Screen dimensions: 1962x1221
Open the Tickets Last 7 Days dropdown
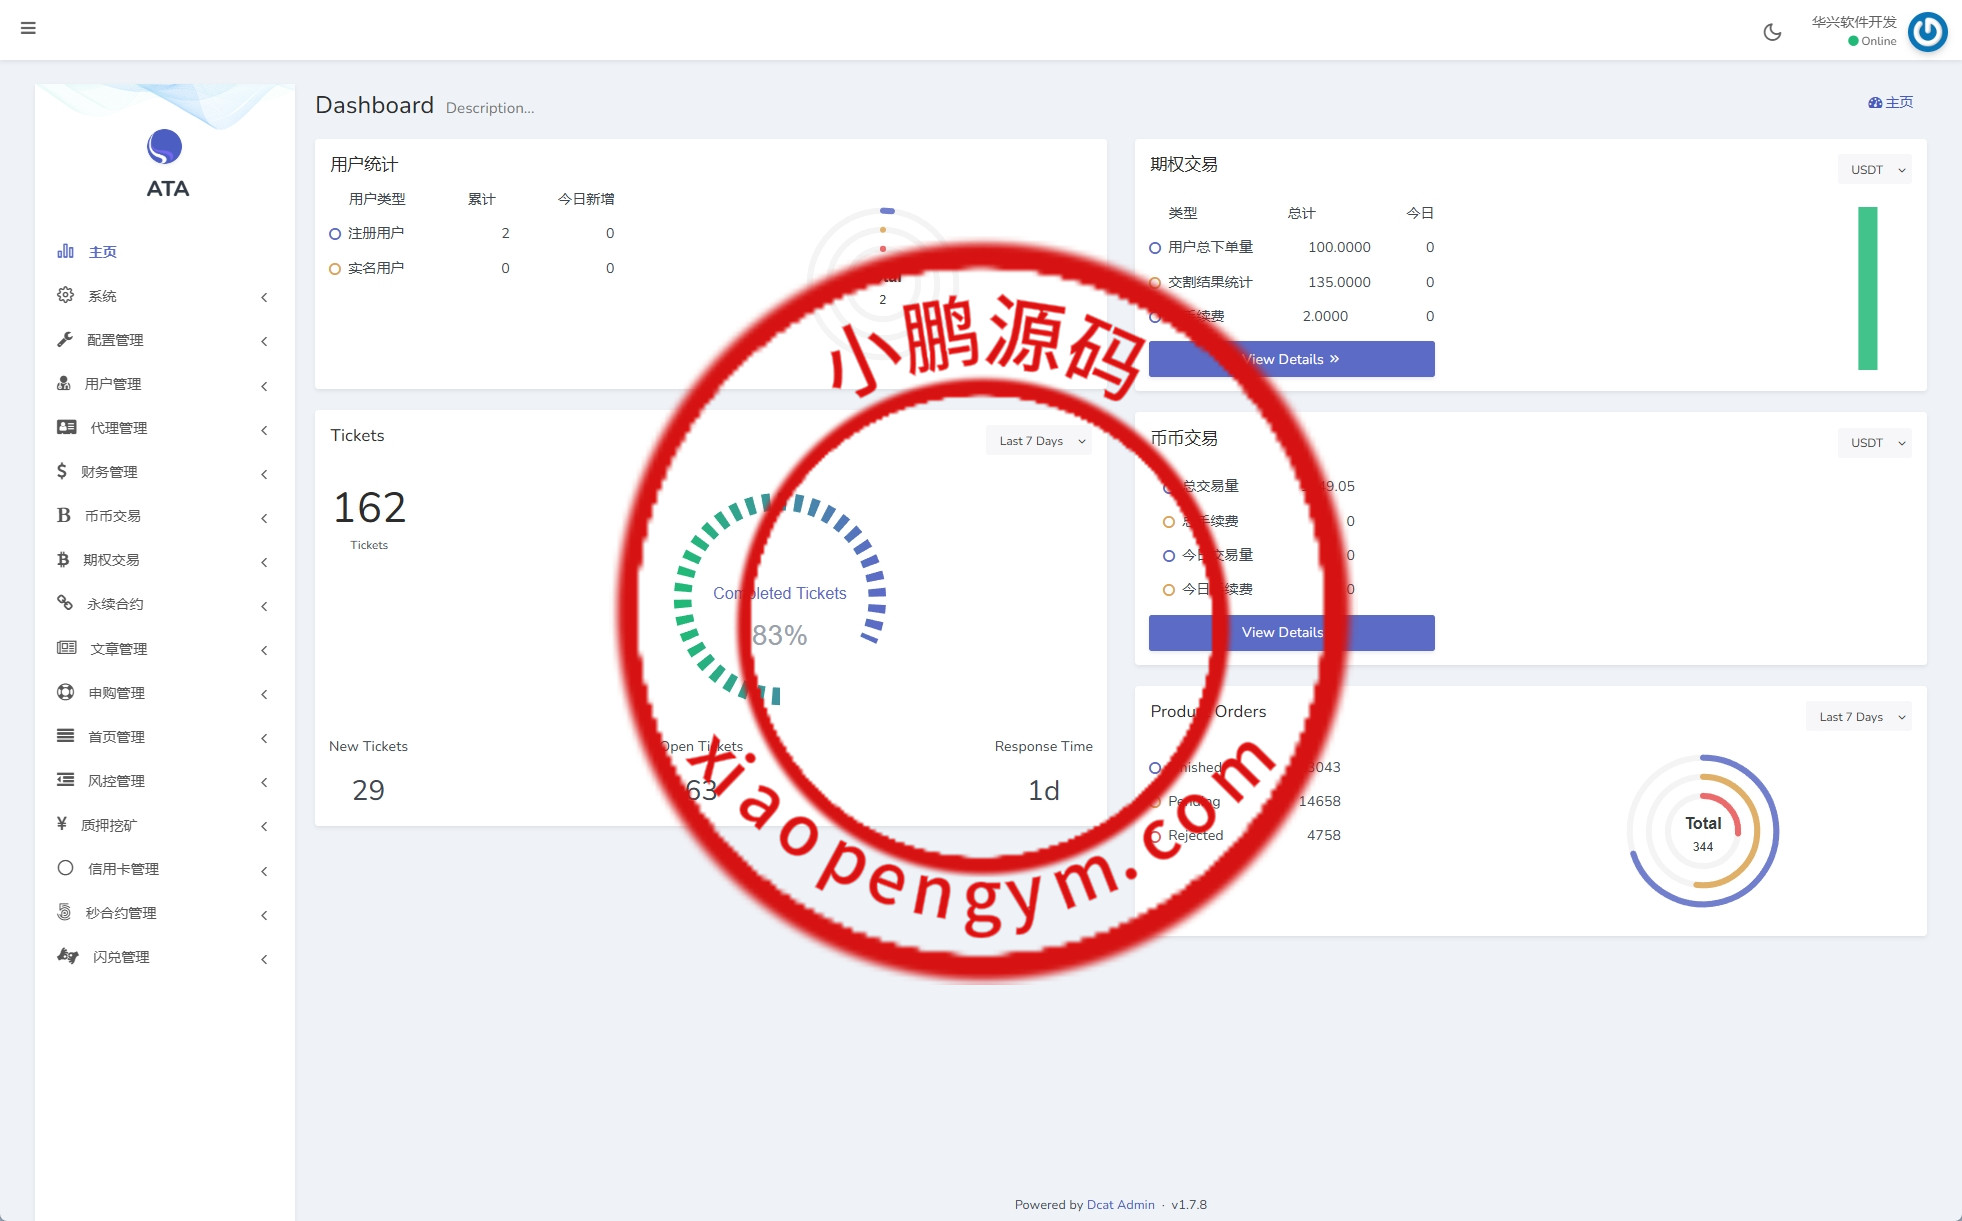tap(1039, 441)
